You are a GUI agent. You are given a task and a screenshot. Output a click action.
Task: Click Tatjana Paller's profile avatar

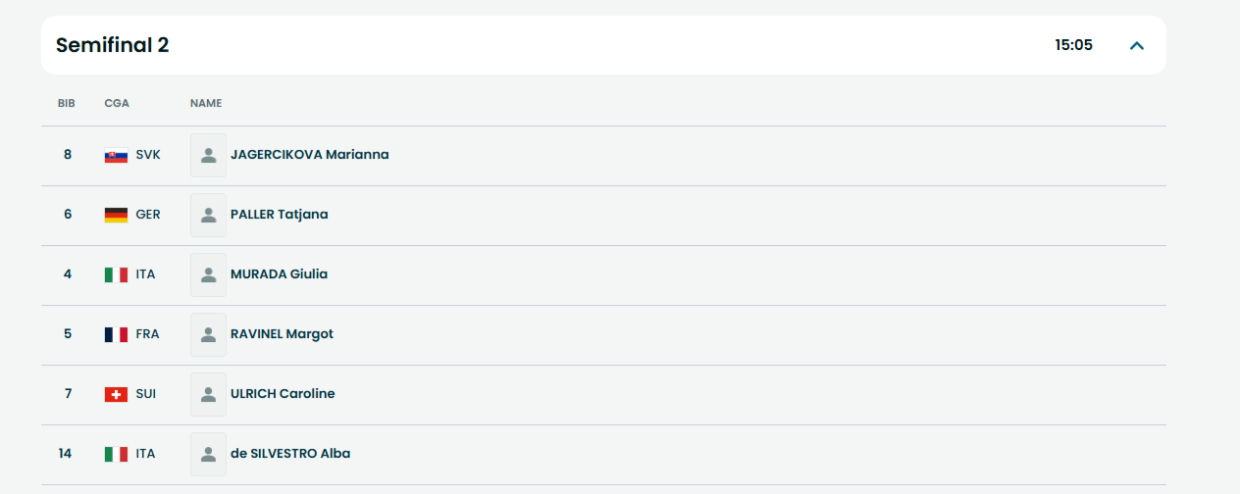[x=208, y=215]
